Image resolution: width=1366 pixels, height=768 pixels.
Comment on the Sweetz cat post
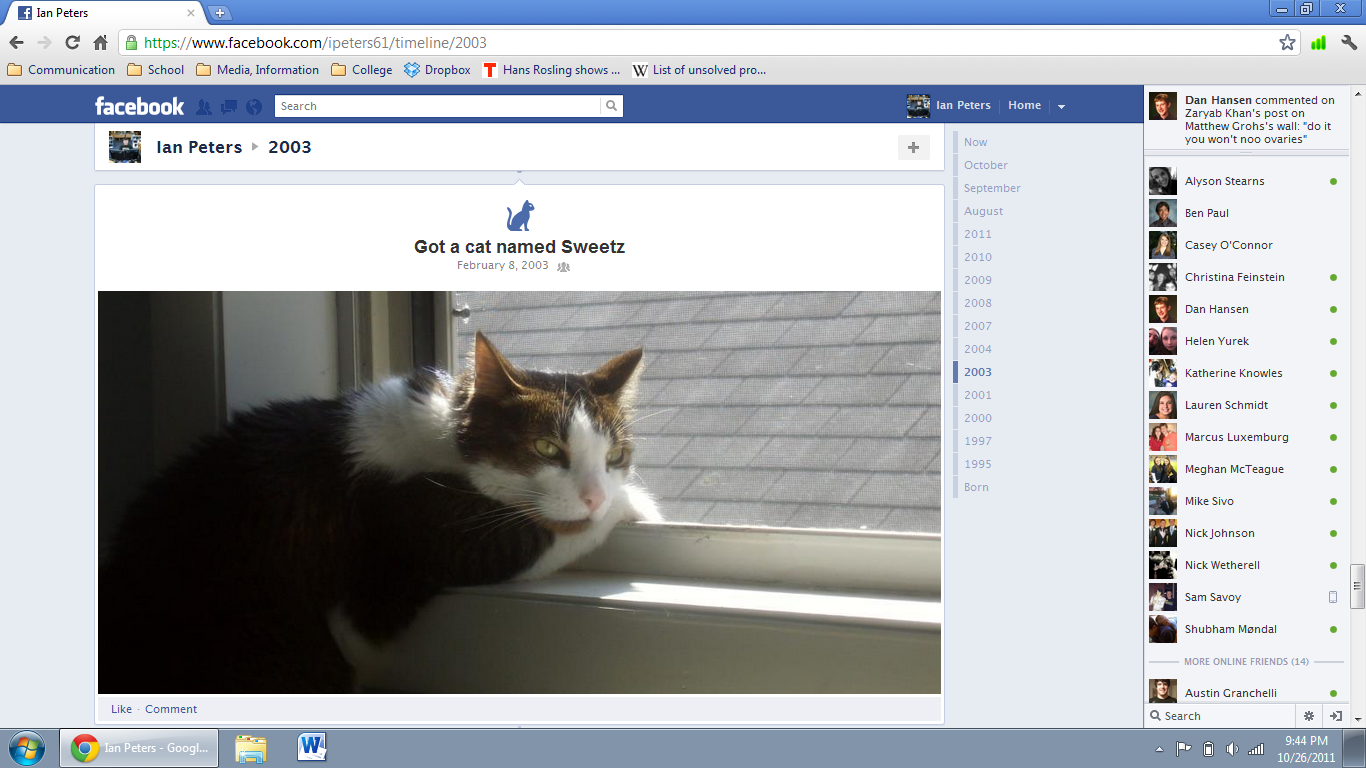[171, 709]
